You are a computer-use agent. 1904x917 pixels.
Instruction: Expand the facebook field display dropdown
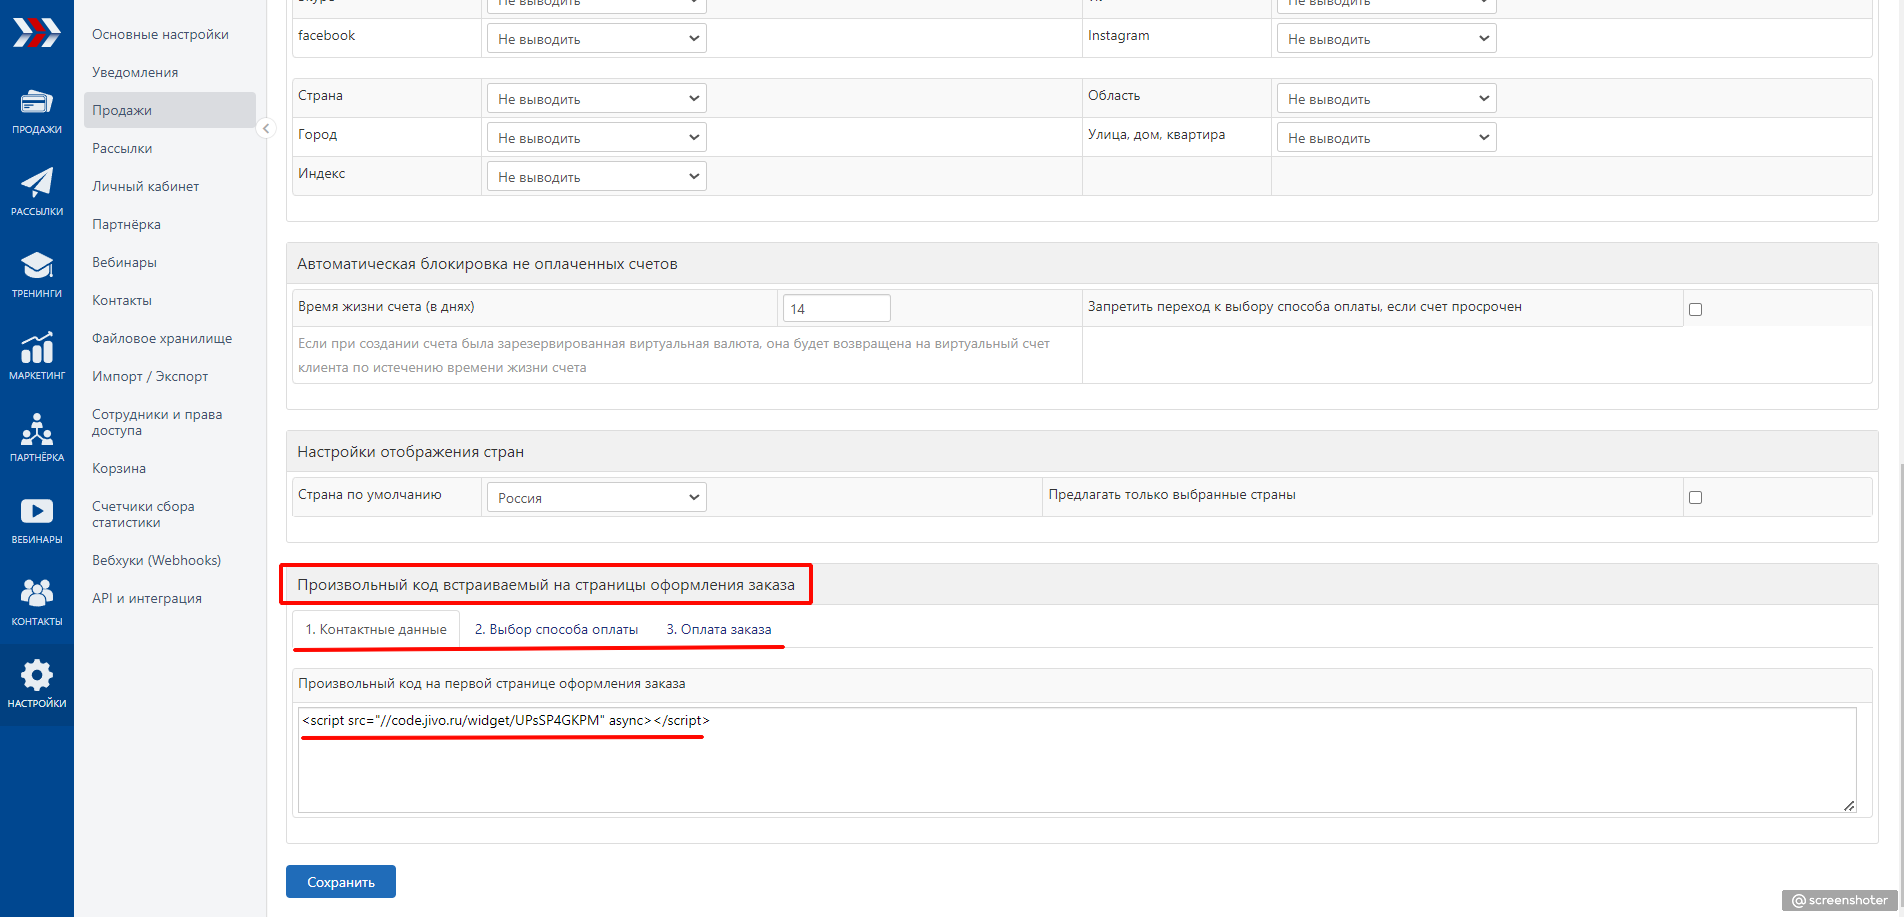click(x=596, y=39)
